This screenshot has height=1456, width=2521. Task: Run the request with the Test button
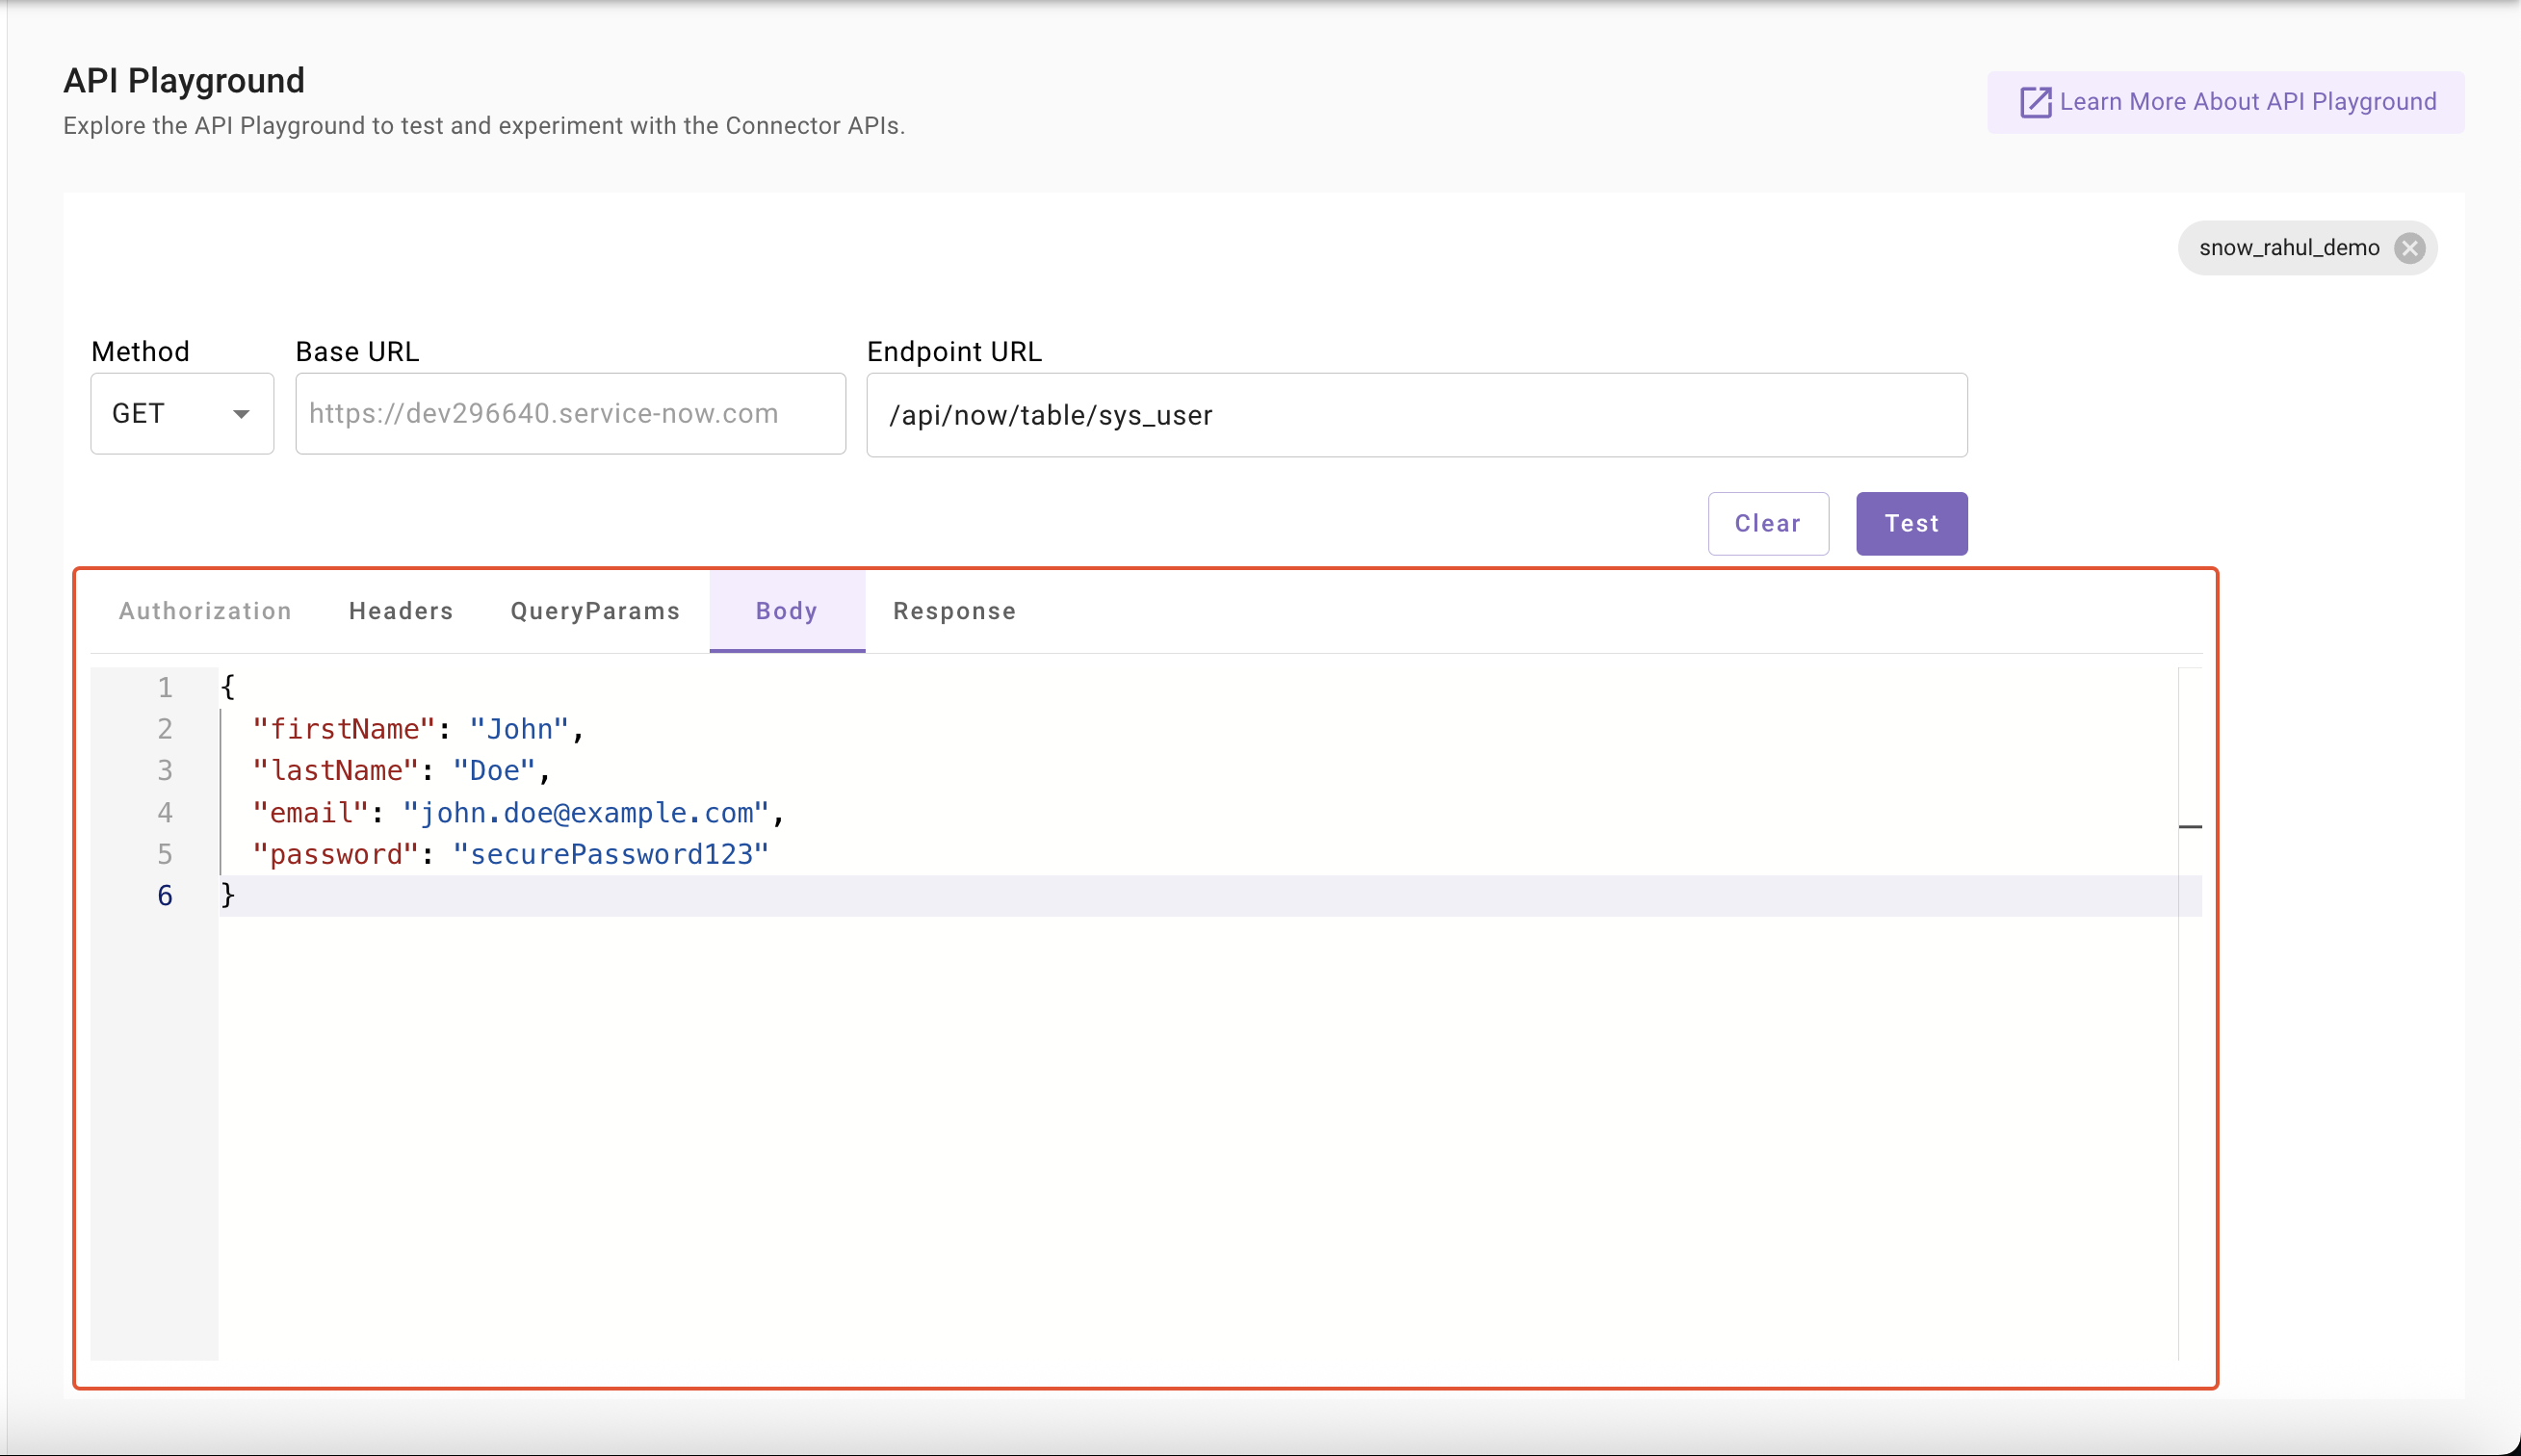click(x=1911, y=523)
